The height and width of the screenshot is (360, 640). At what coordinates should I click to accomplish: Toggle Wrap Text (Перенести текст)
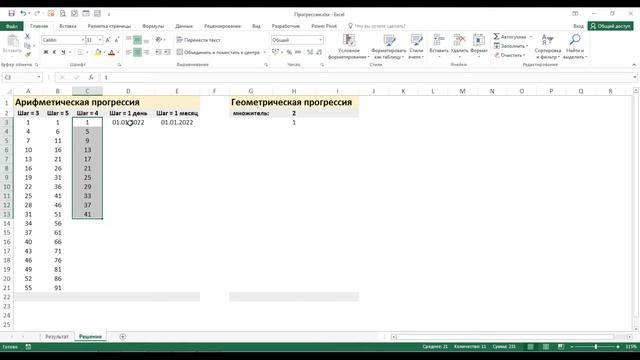198,40
